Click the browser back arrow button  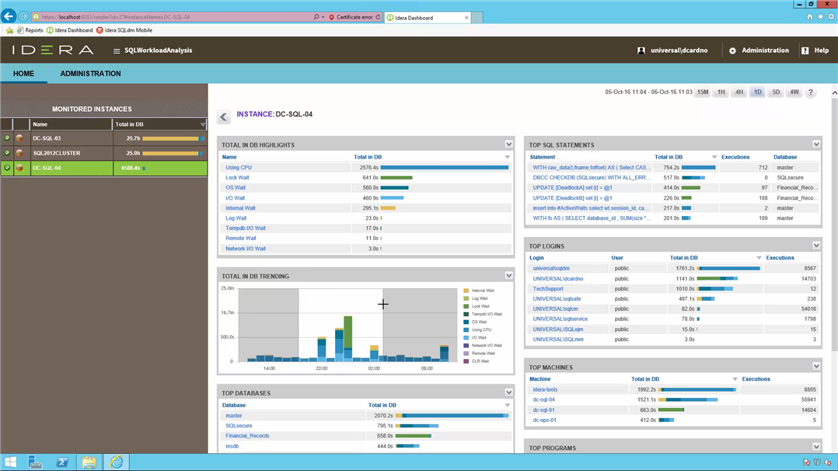click(9, 17)
